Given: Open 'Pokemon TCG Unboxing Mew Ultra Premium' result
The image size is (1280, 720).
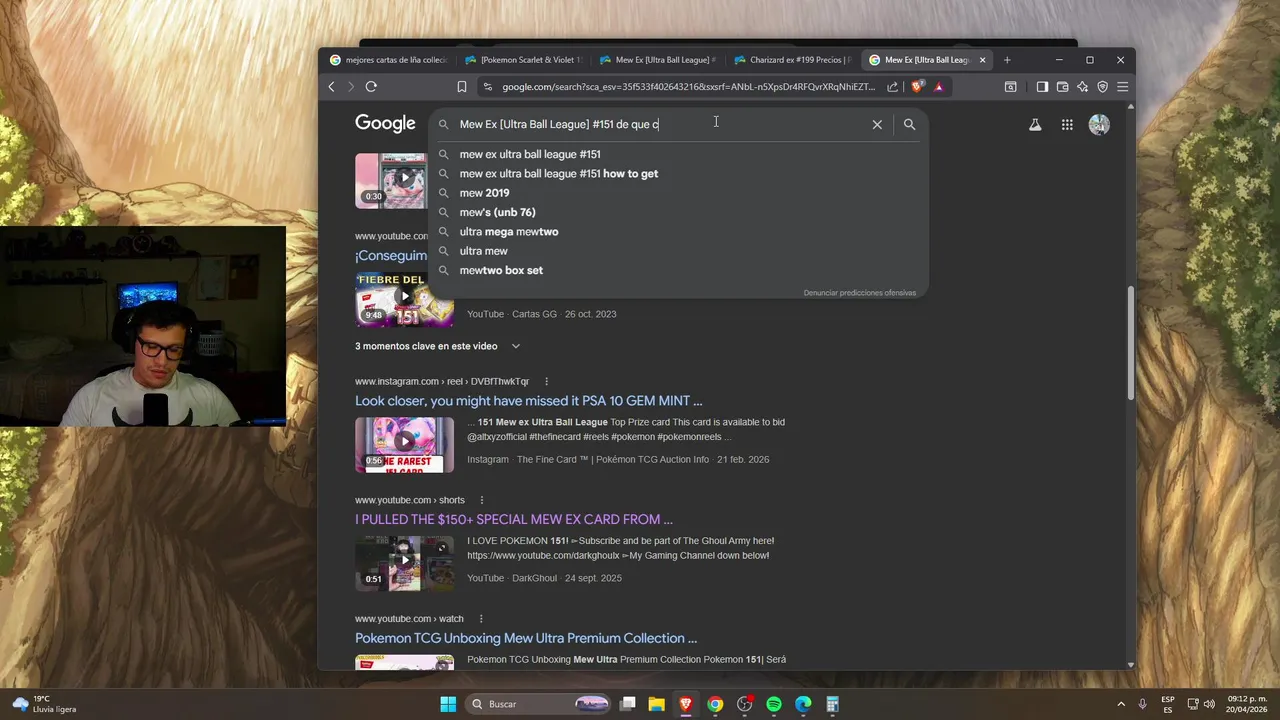Looking at the screenshot, I should (x=526, y=638).
